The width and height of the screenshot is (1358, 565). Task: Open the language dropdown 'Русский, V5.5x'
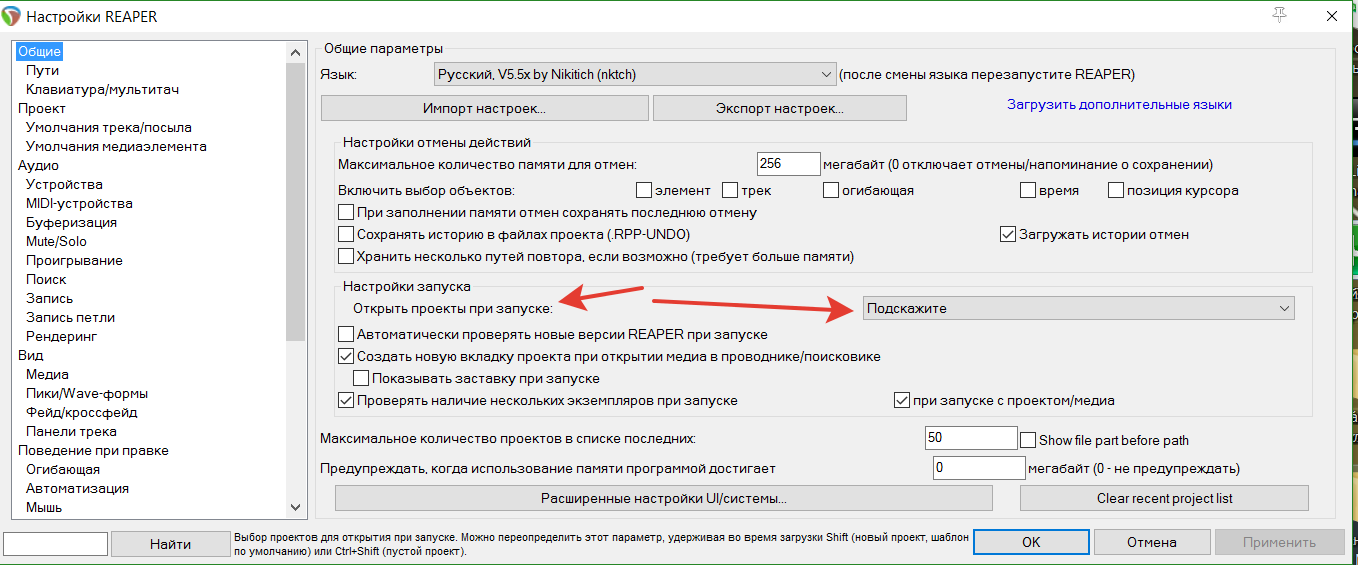pos(634,74)
